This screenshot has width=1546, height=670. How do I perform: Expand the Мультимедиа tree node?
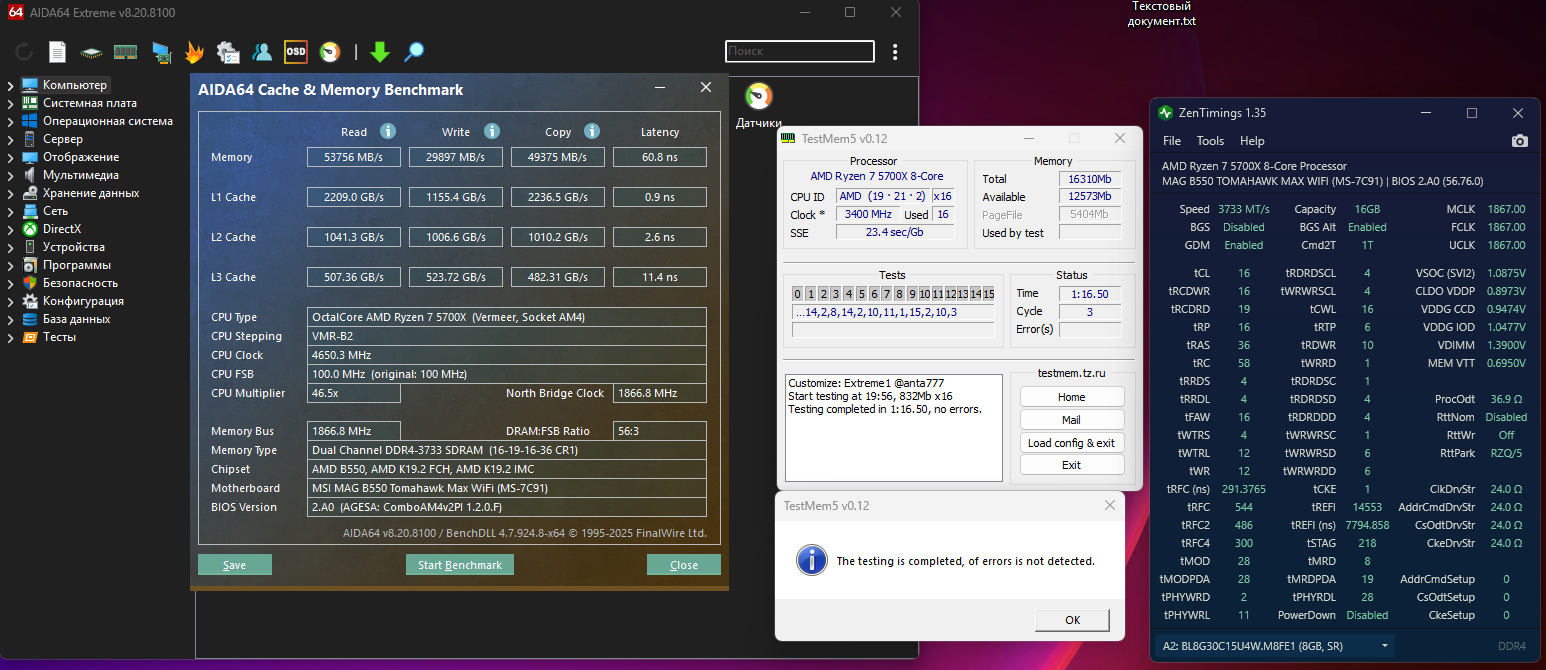(10, 175)
